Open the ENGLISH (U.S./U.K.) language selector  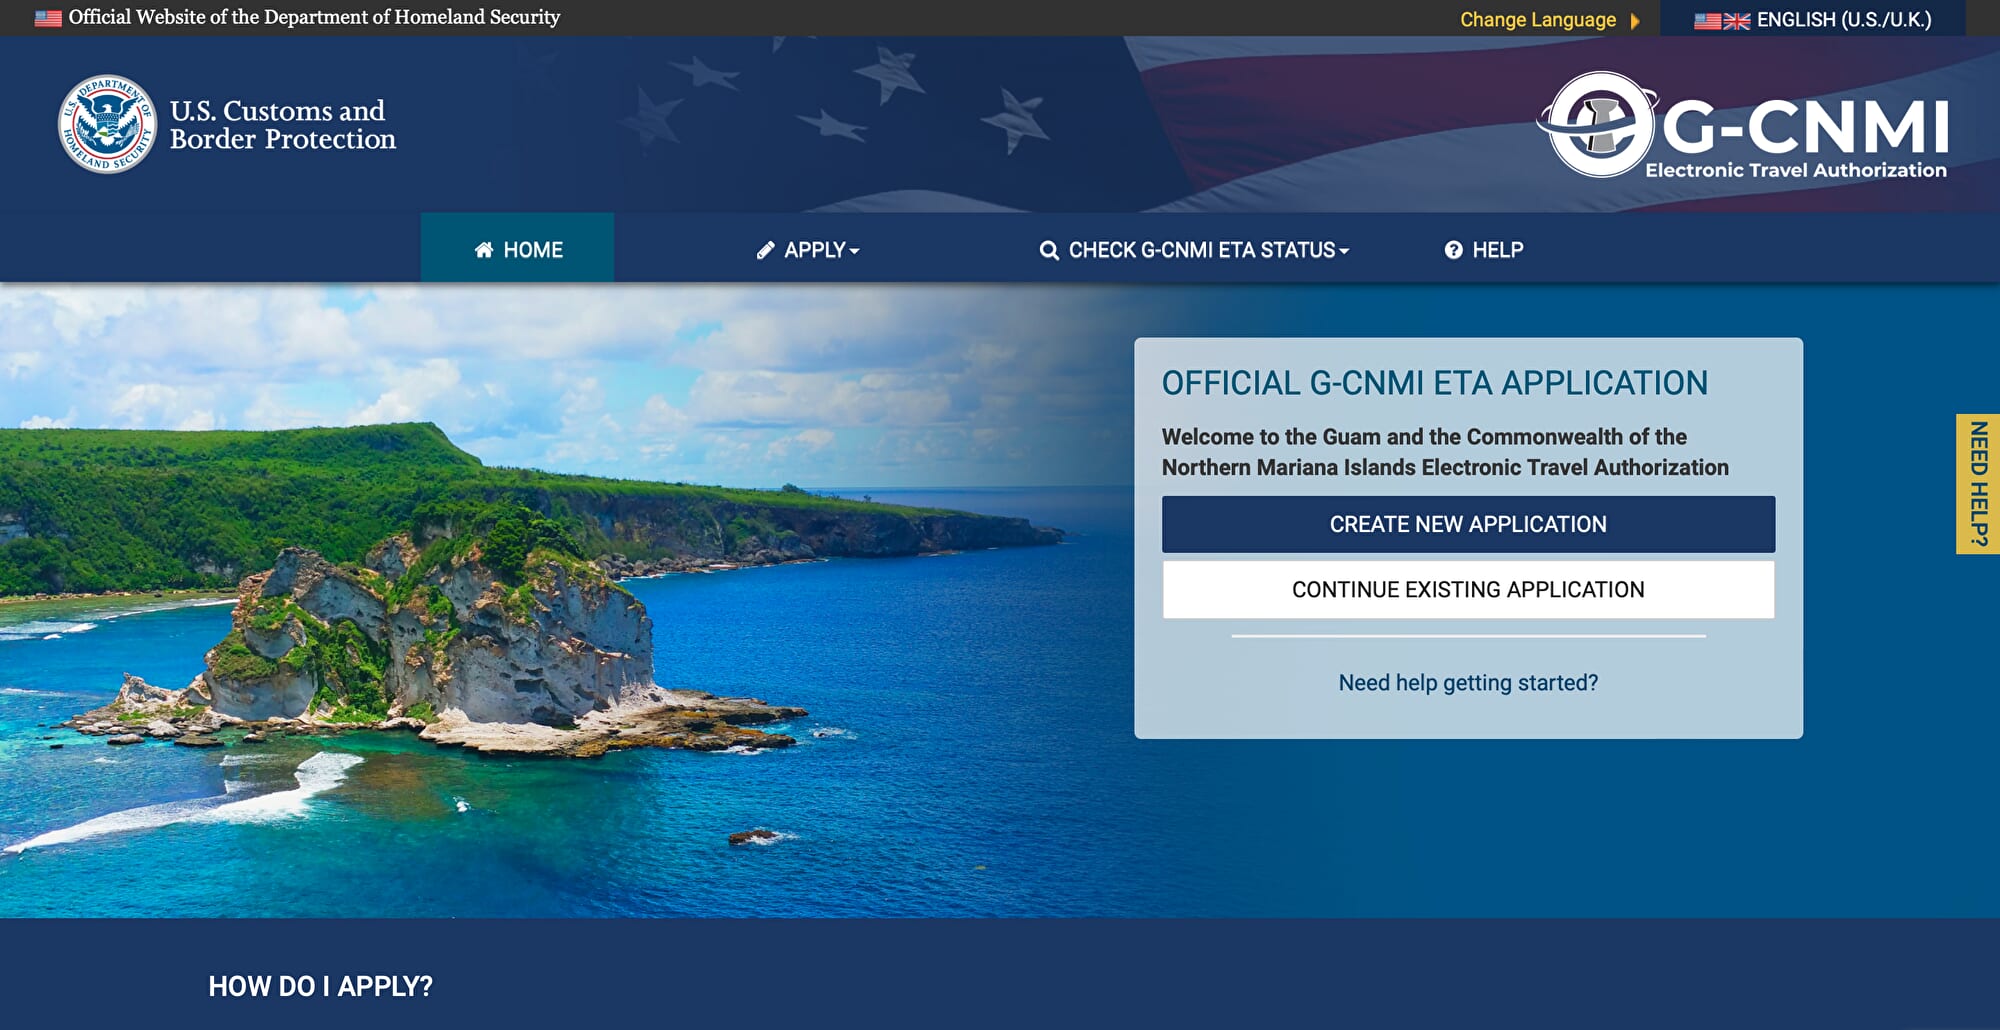coord(1843,20)
